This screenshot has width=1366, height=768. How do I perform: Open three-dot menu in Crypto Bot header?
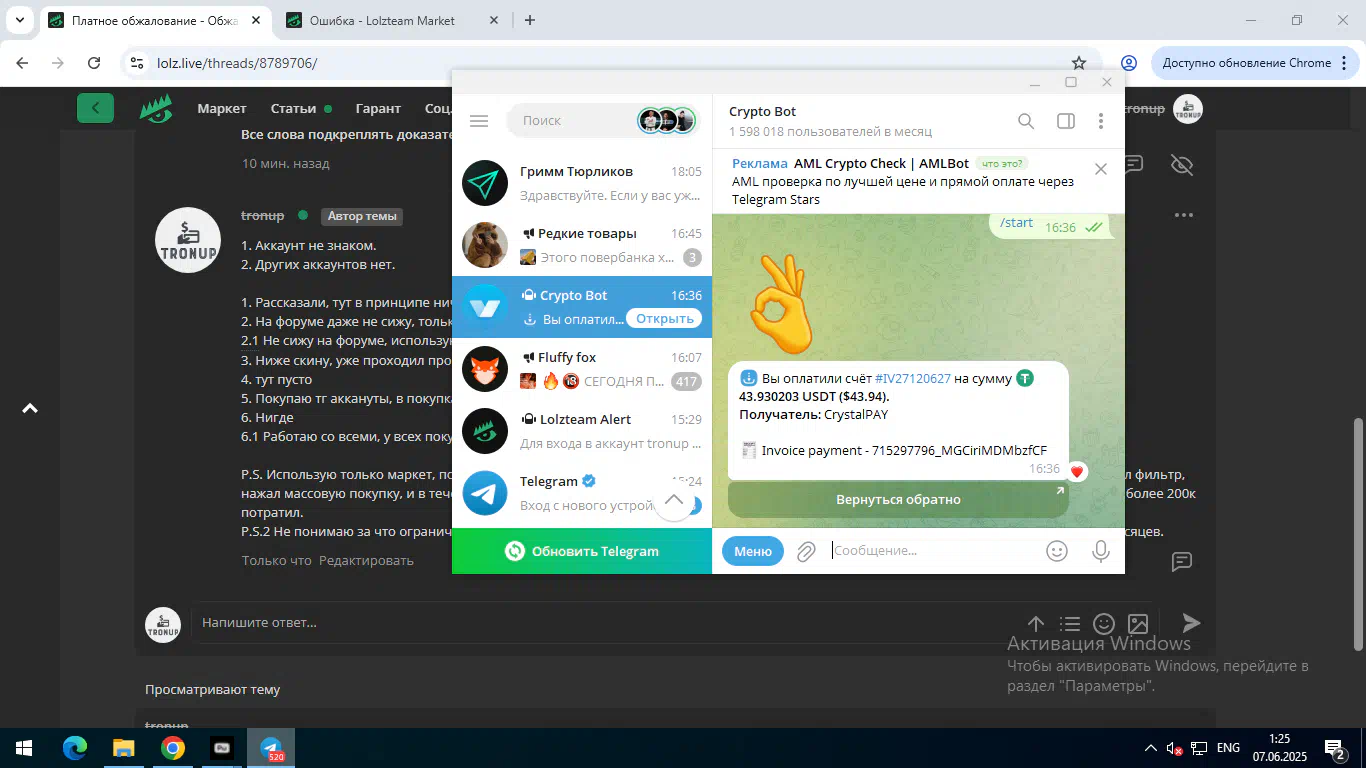click(x=1101, y=121)
